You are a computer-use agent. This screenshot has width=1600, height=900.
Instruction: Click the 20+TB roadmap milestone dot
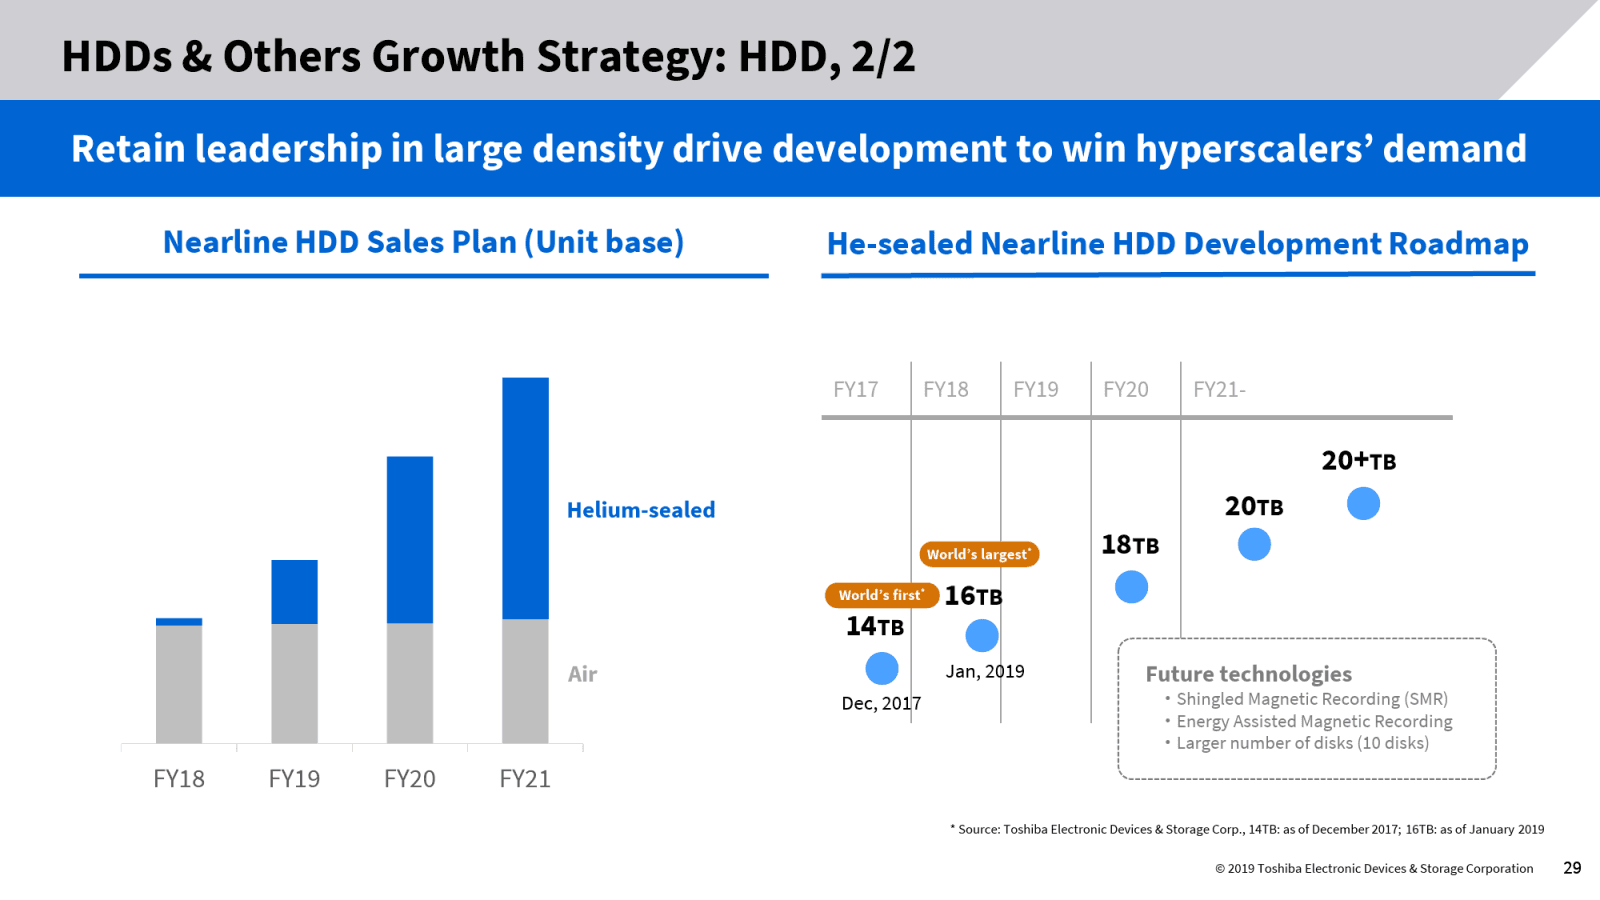click(x=1363, y=503)
